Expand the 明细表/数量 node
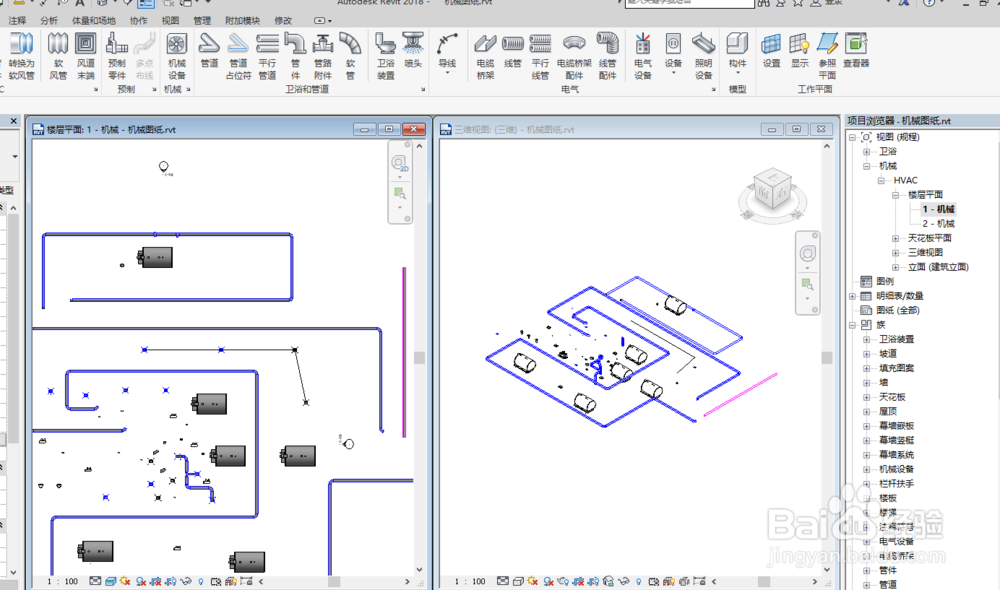1000x590 pixels. 851,296
